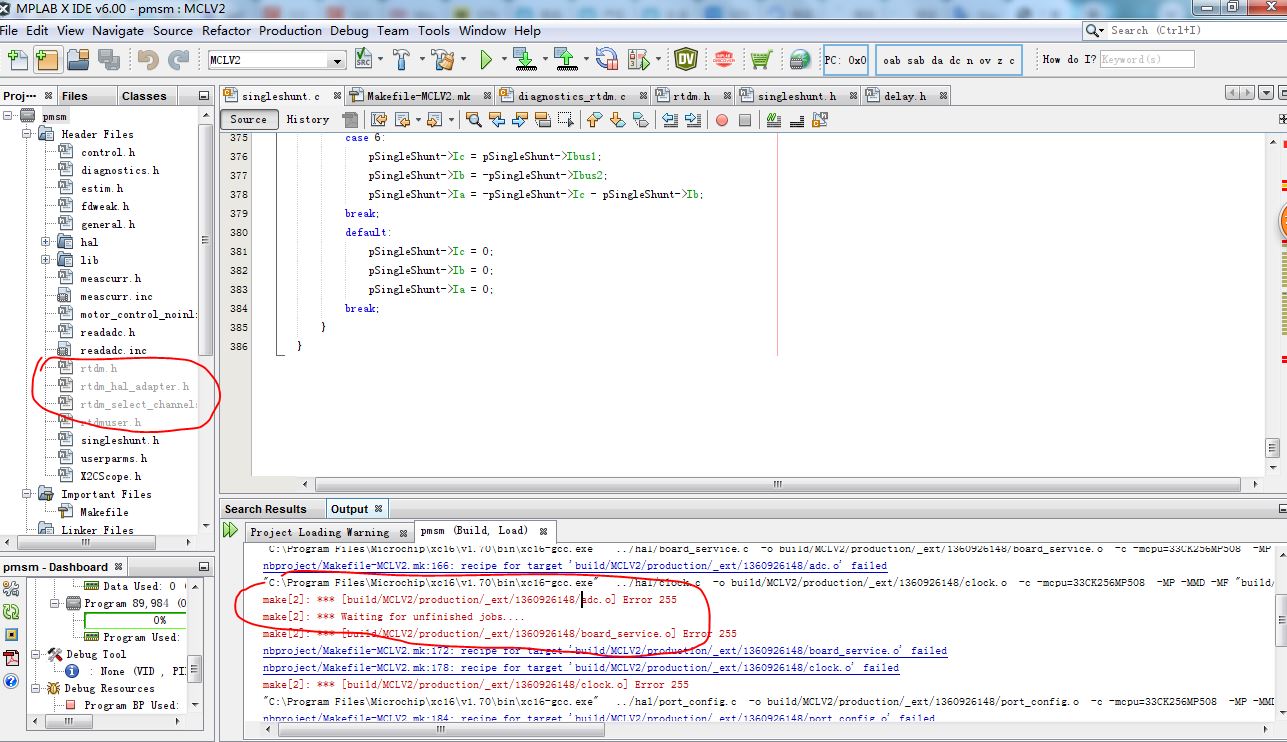Select X2CScope.h in the project tree
Image resolution: width=1287 pixels, height=742 pixels.
(111, 476)
